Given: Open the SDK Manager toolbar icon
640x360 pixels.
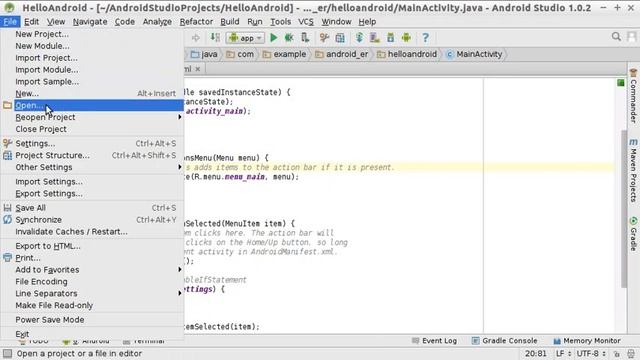Looking at the screenshot, I should [391, 38].
